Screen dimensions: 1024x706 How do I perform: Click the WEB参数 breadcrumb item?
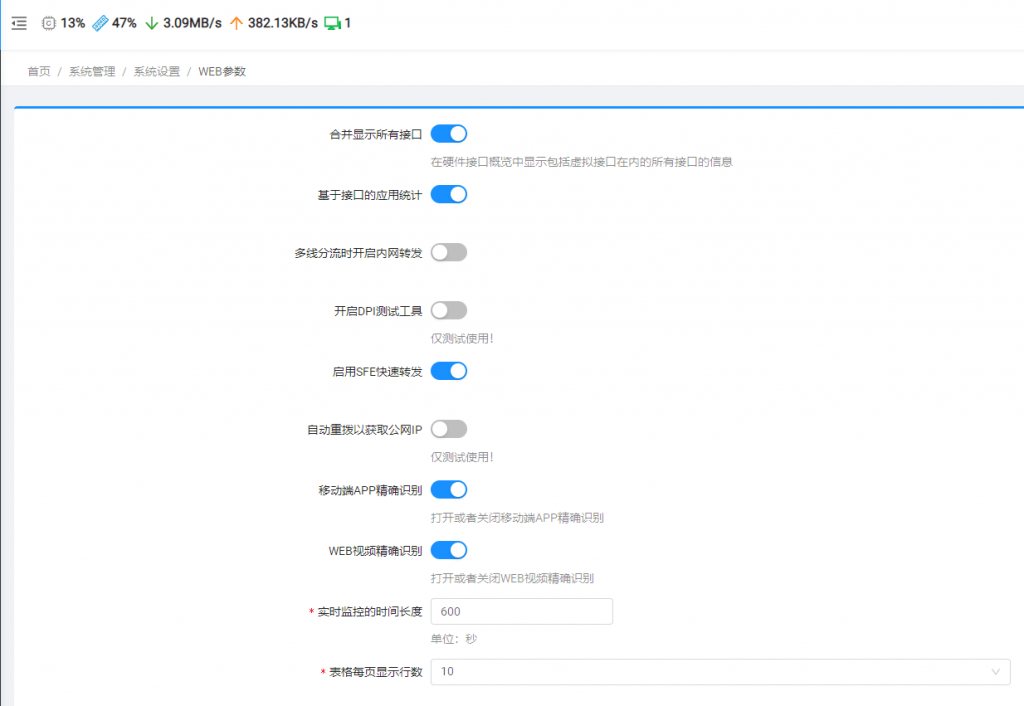(x=222, y=72)
